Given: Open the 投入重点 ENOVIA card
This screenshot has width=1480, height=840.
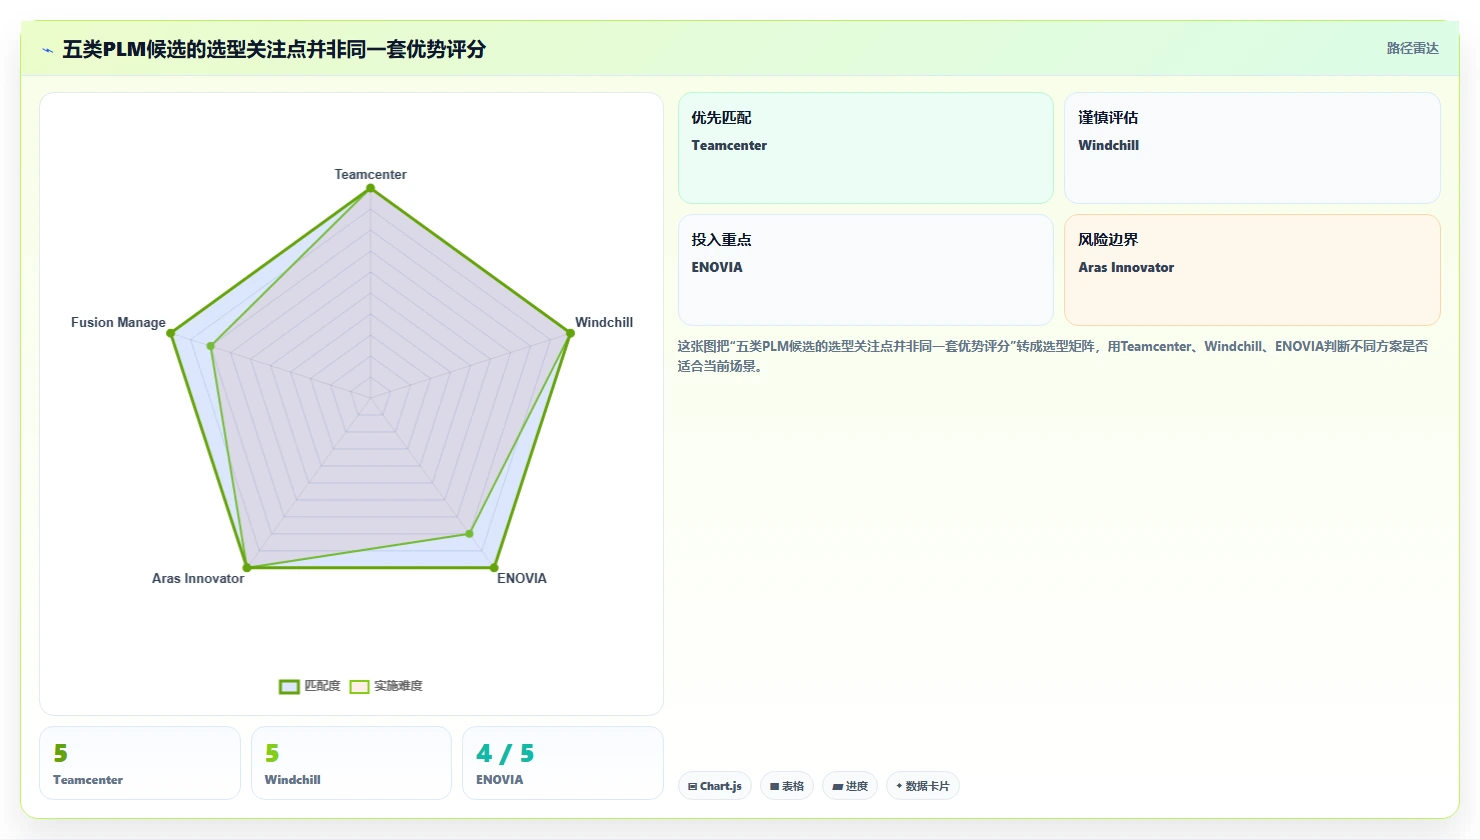Looking at the screenshot, I should (866, 270).
